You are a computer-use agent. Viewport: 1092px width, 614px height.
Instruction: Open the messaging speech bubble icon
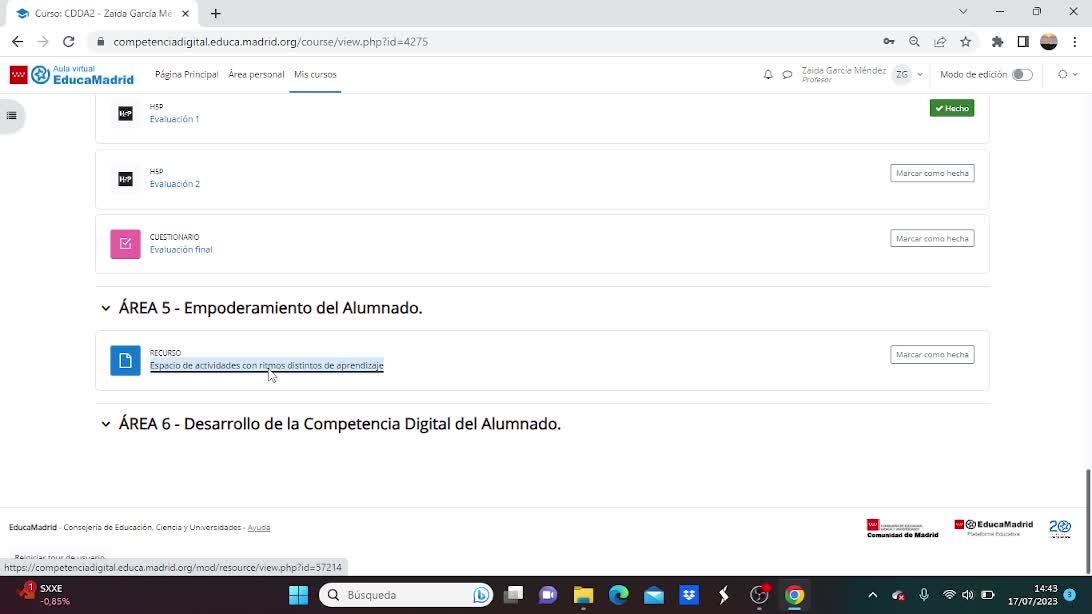[x=787, y=74]
